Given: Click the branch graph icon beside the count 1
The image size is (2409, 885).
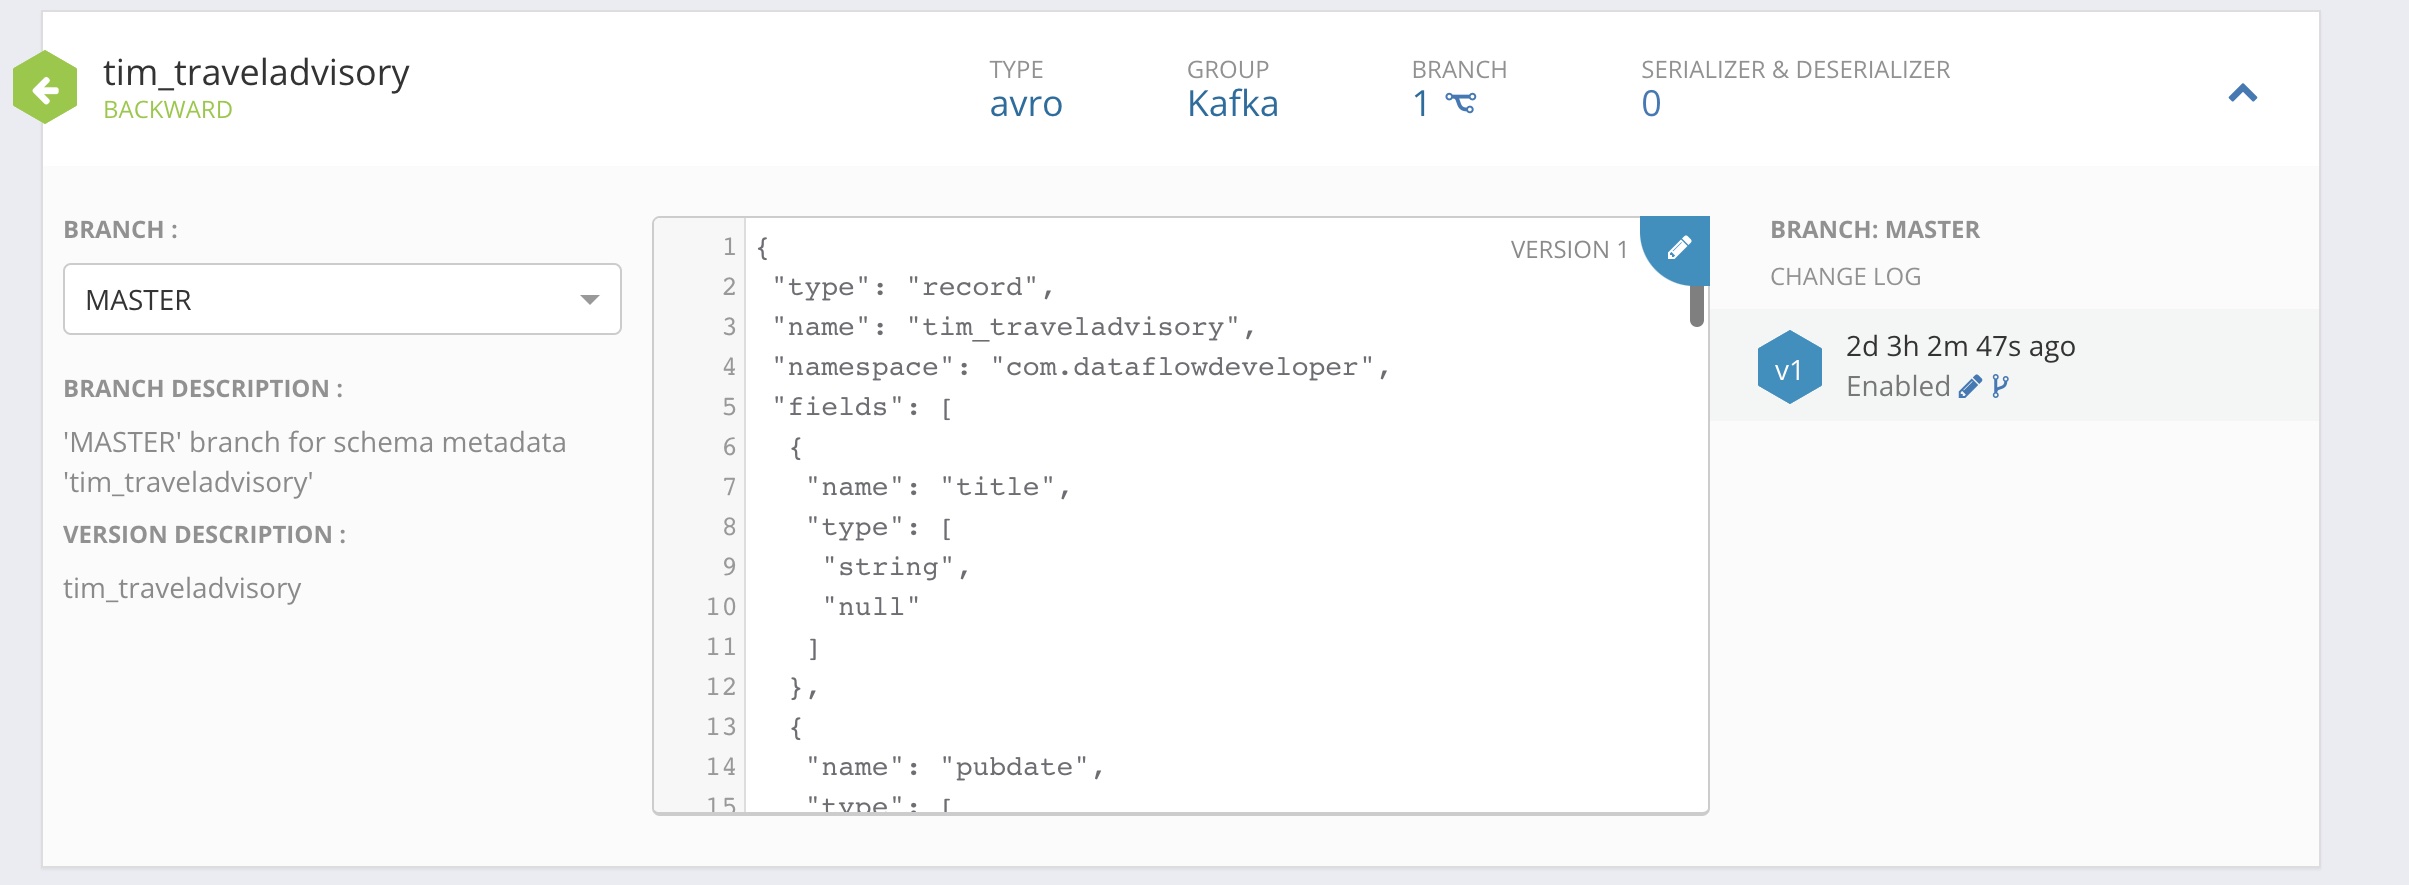Looking at the screenshot, I should tap(1460, 103).
